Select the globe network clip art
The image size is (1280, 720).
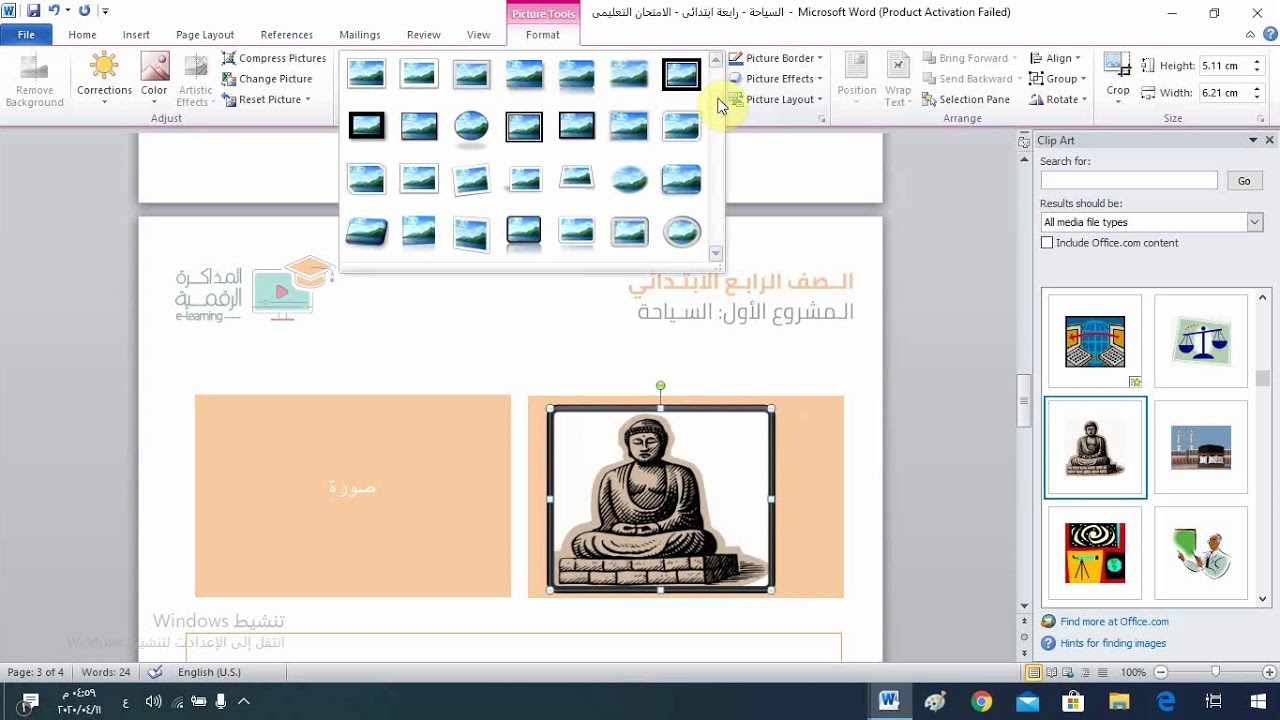point(1095,341)
